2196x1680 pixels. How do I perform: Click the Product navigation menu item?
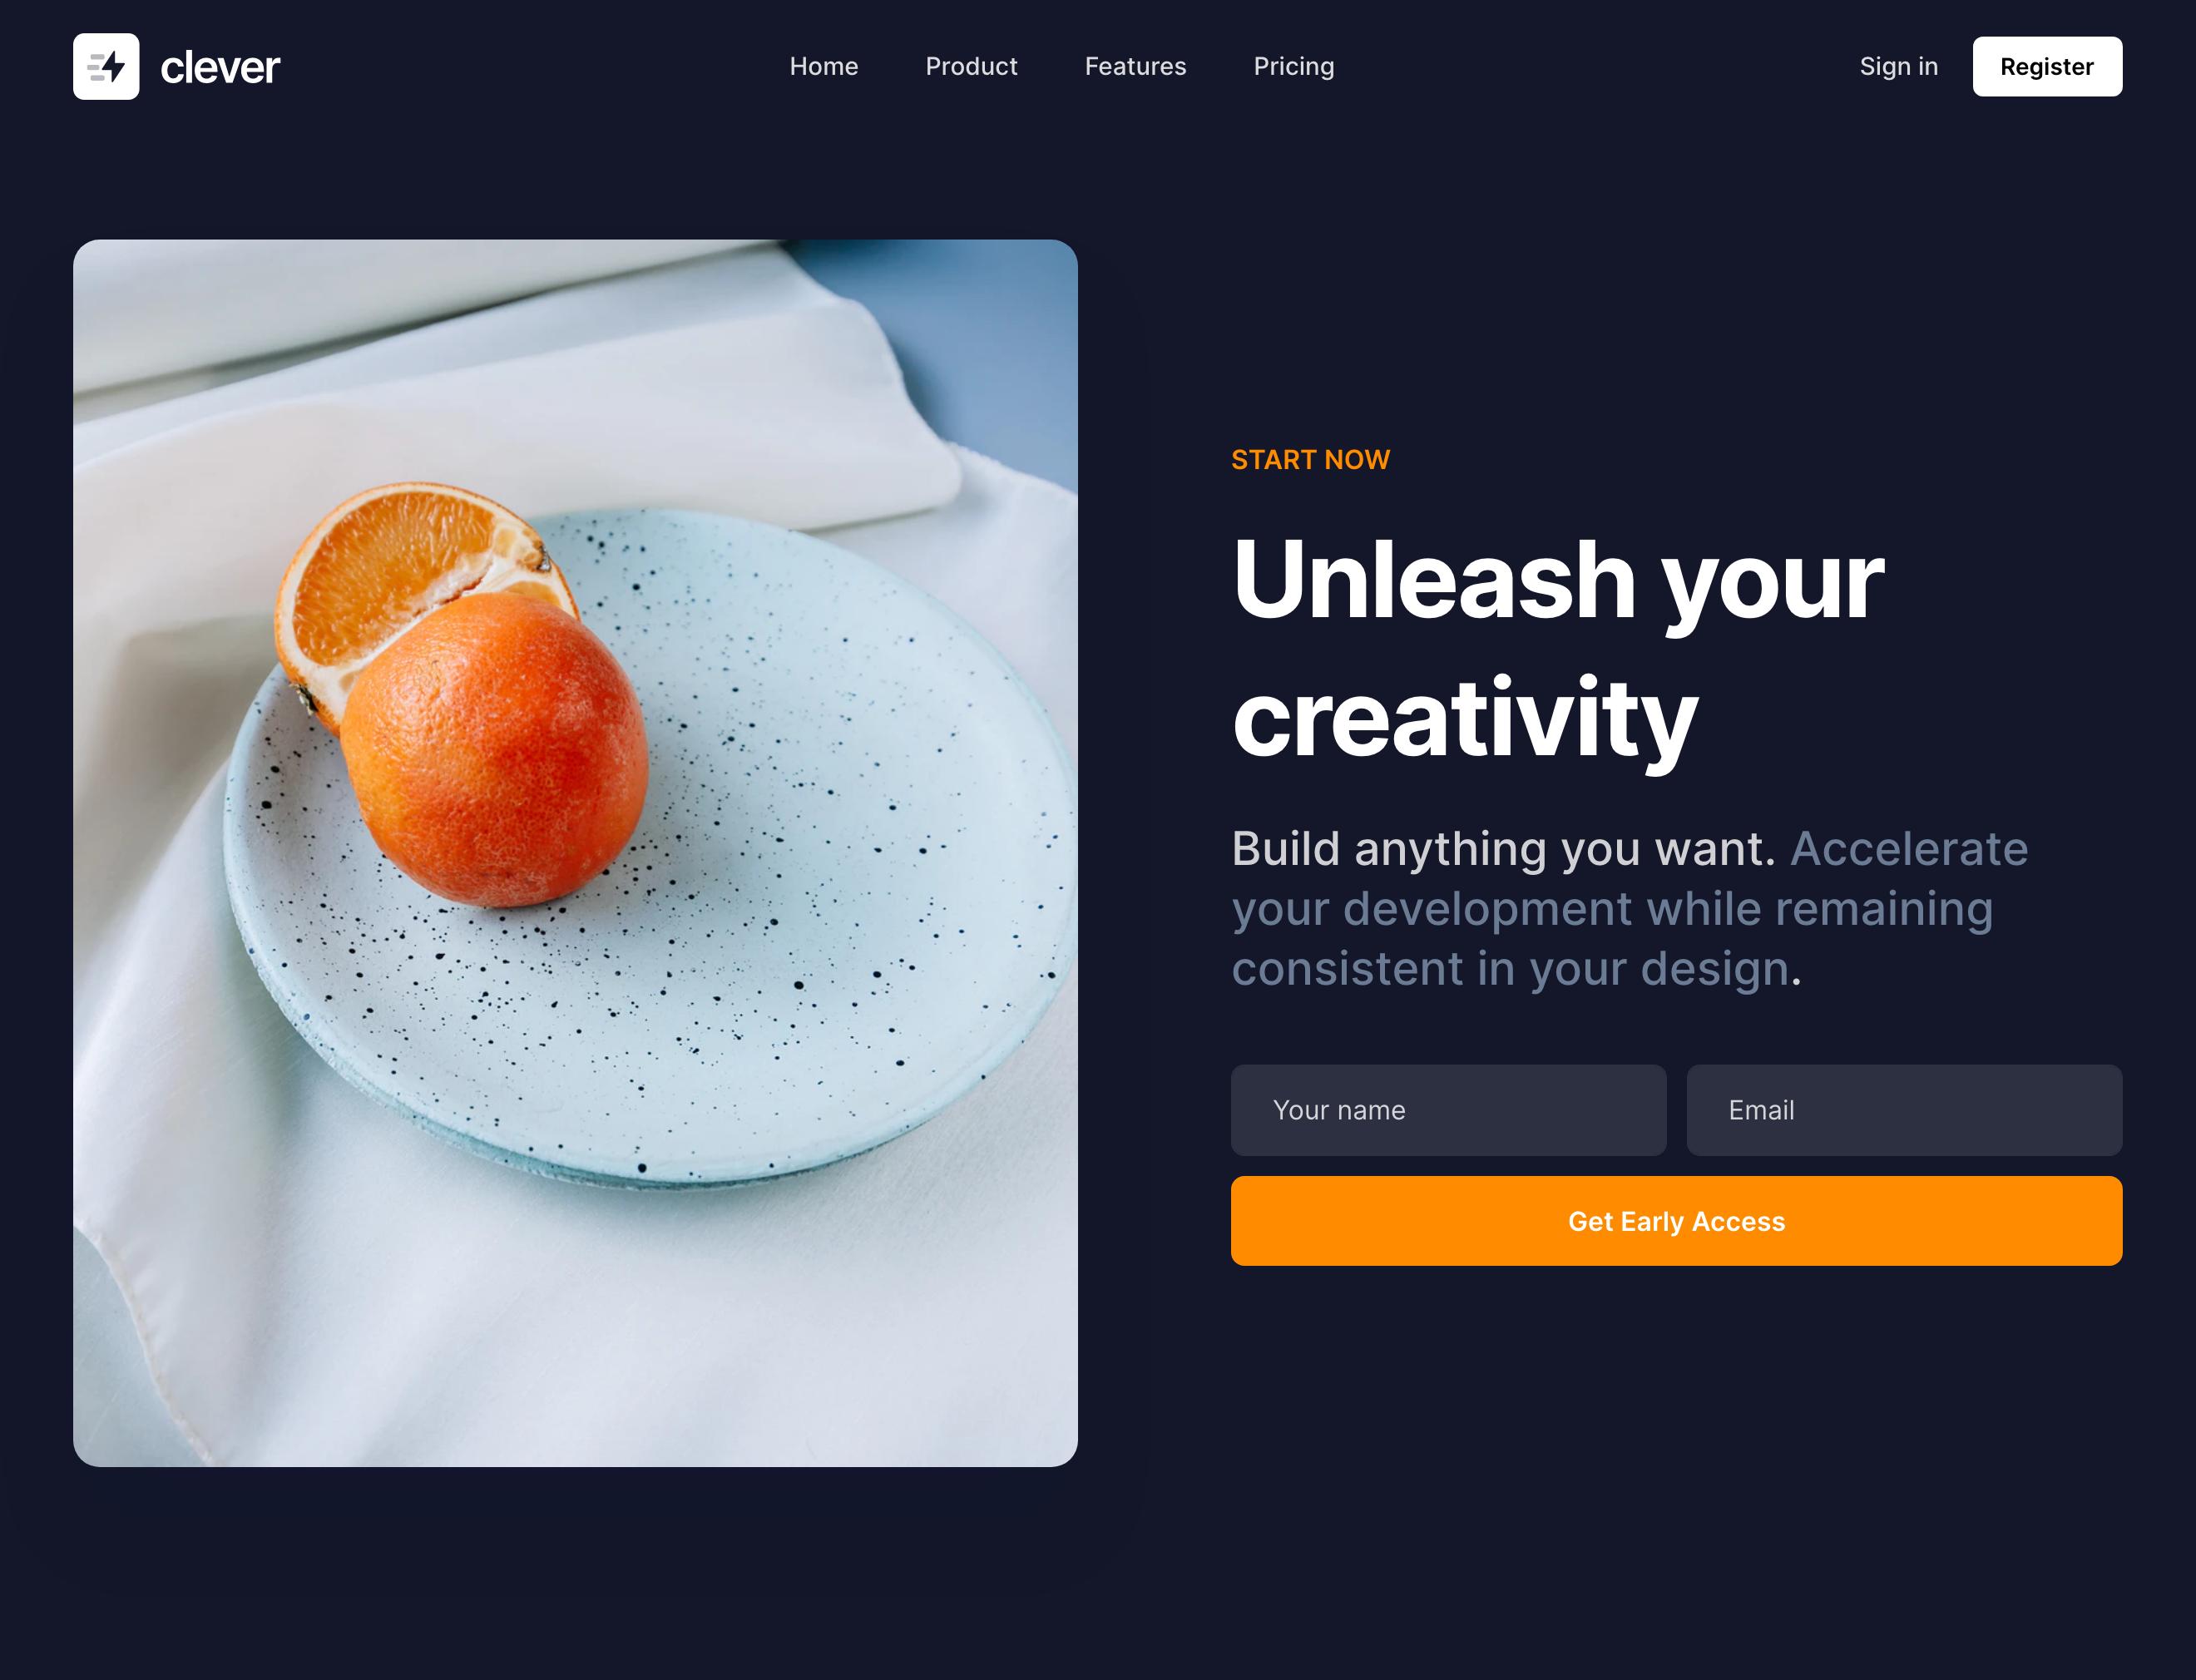tap(972, 66)
